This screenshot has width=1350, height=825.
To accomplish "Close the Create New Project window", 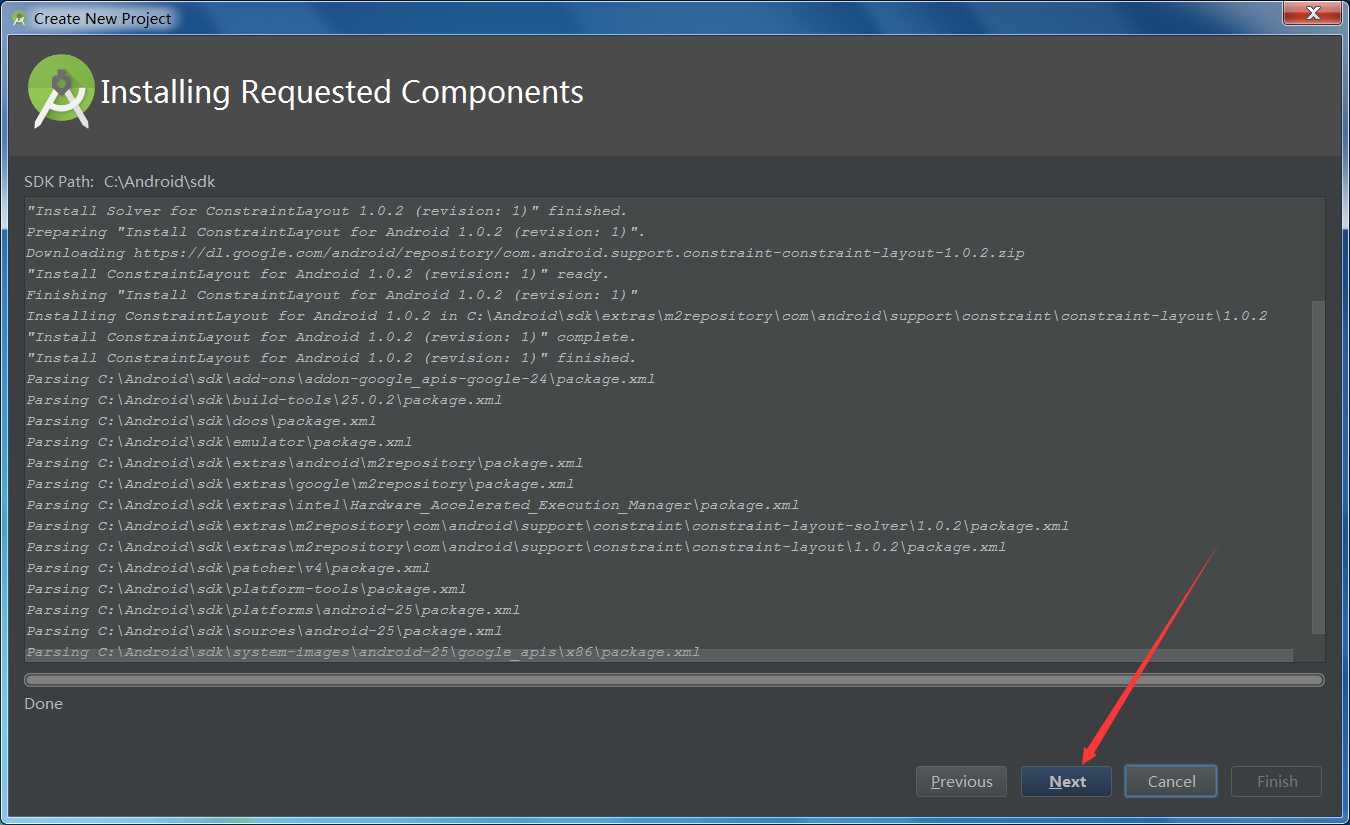I will [1314, 13].
